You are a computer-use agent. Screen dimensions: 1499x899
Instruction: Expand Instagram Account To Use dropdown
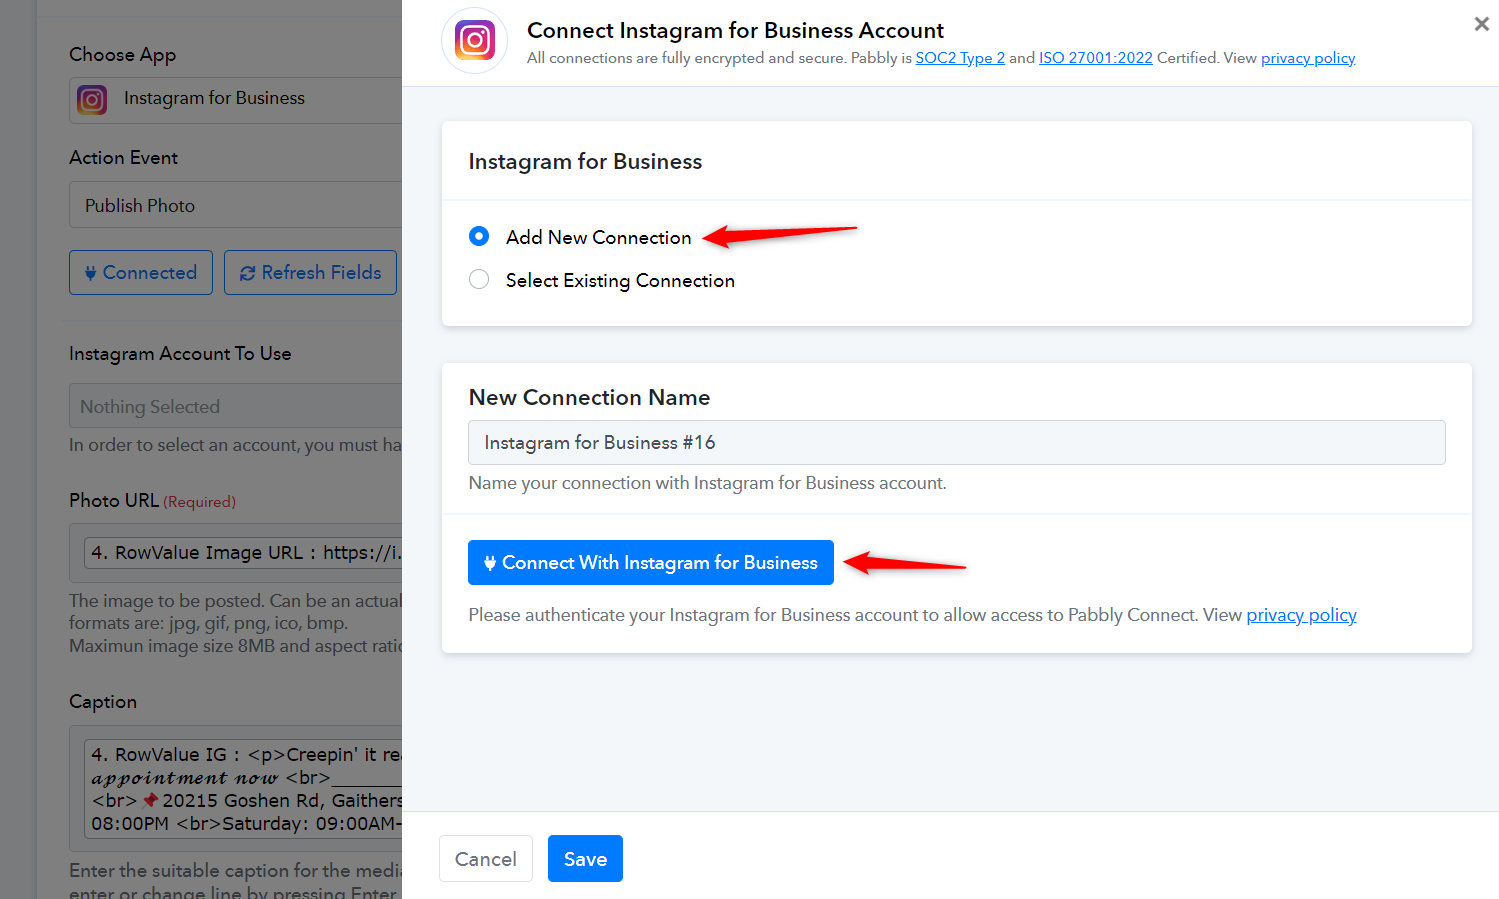[236, 407]
